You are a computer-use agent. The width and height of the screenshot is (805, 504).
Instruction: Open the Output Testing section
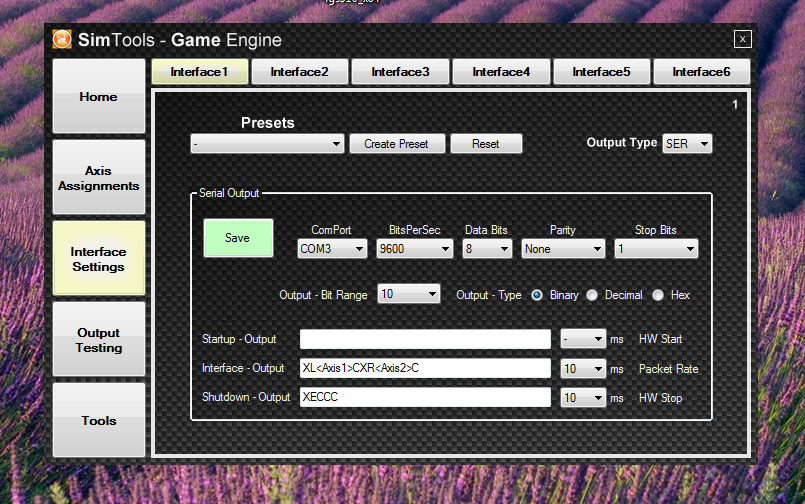point(99,340)
